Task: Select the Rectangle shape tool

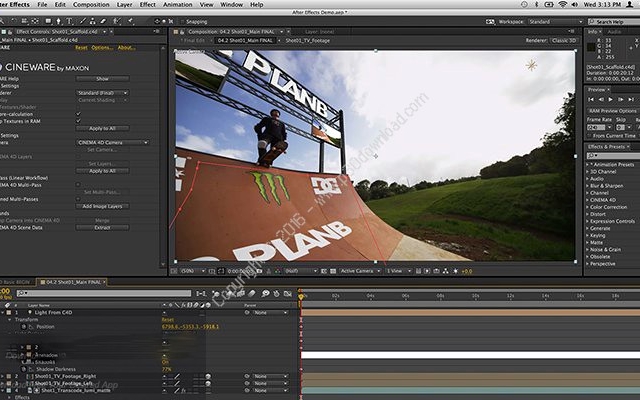Action: click(x=48, y=21)
